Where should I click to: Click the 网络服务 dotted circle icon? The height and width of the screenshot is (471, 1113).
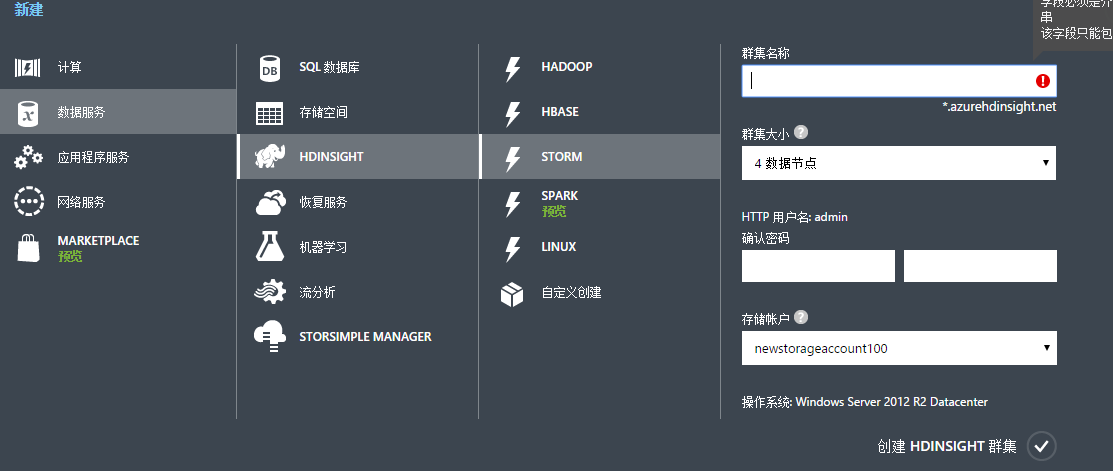coord(28,202)
